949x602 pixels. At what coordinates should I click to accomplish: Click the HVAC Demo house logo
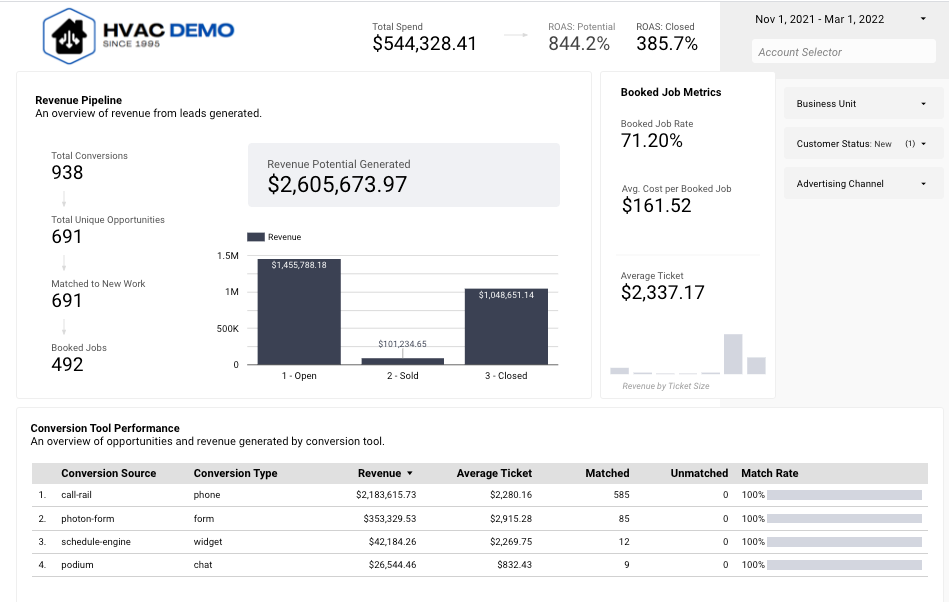(69, 36)
